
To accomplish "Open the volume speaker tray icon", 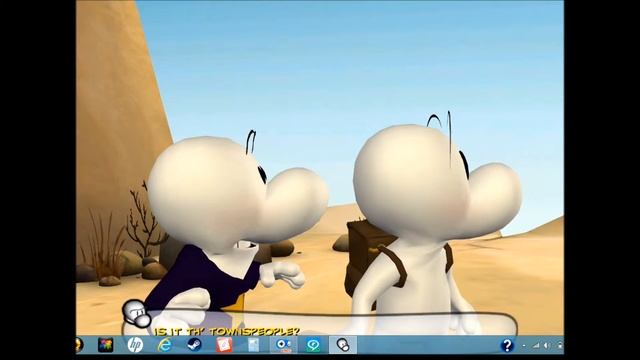I will coord(548,346).
